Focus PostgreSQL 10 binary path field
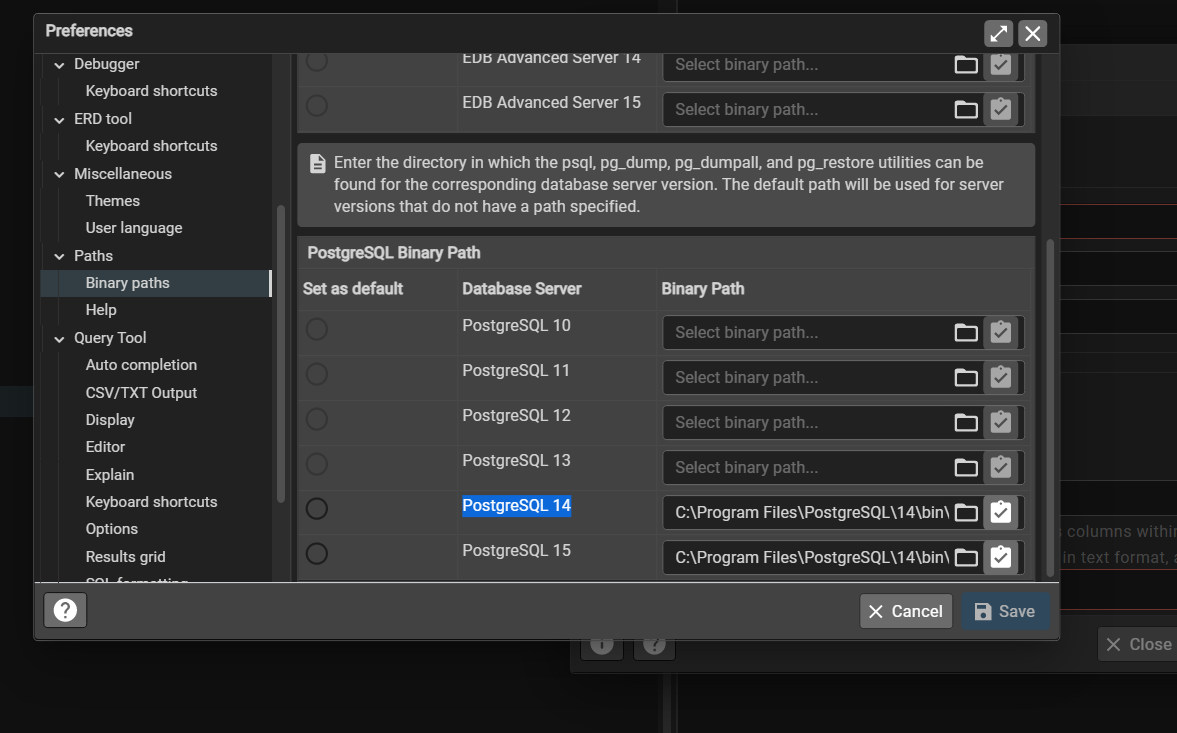 [811, 332]
